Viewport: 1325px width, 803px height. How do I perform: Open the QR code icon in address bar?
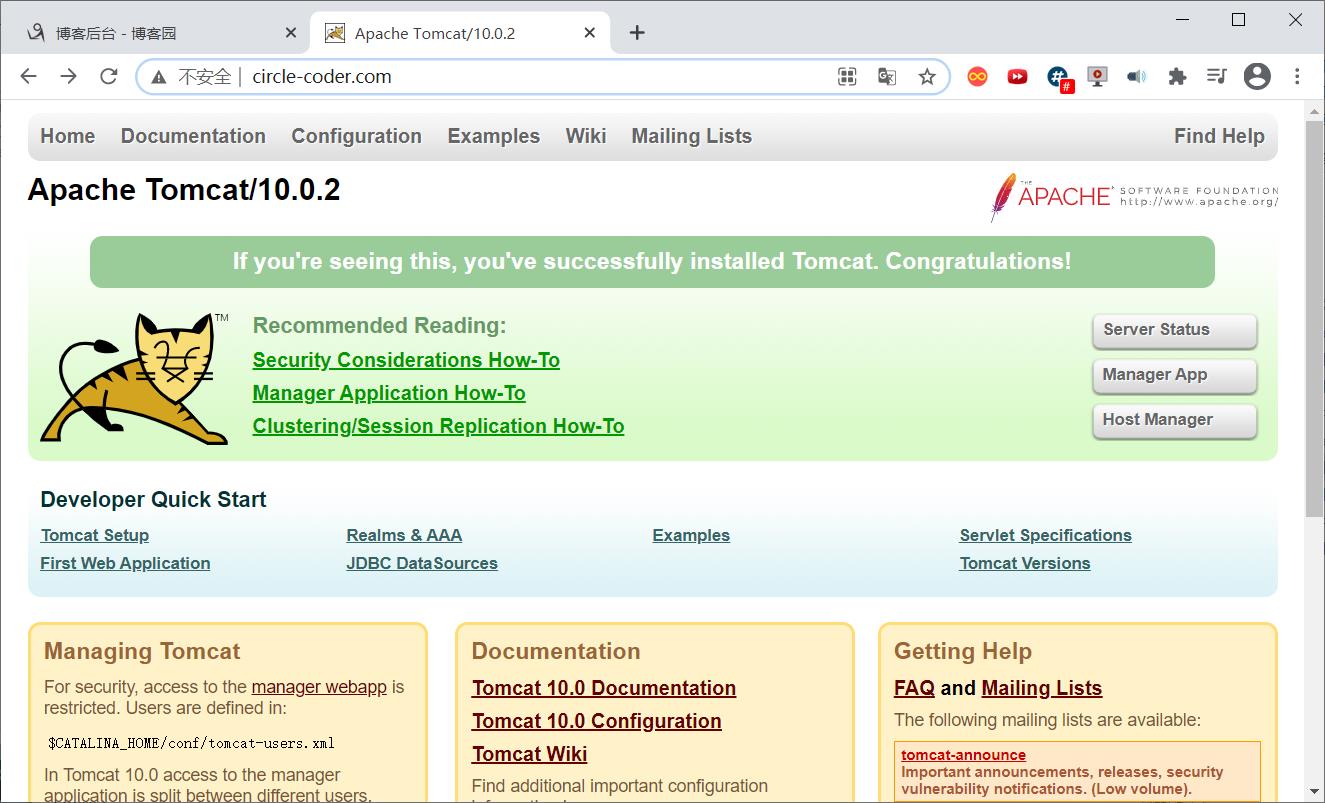[847, 76]
